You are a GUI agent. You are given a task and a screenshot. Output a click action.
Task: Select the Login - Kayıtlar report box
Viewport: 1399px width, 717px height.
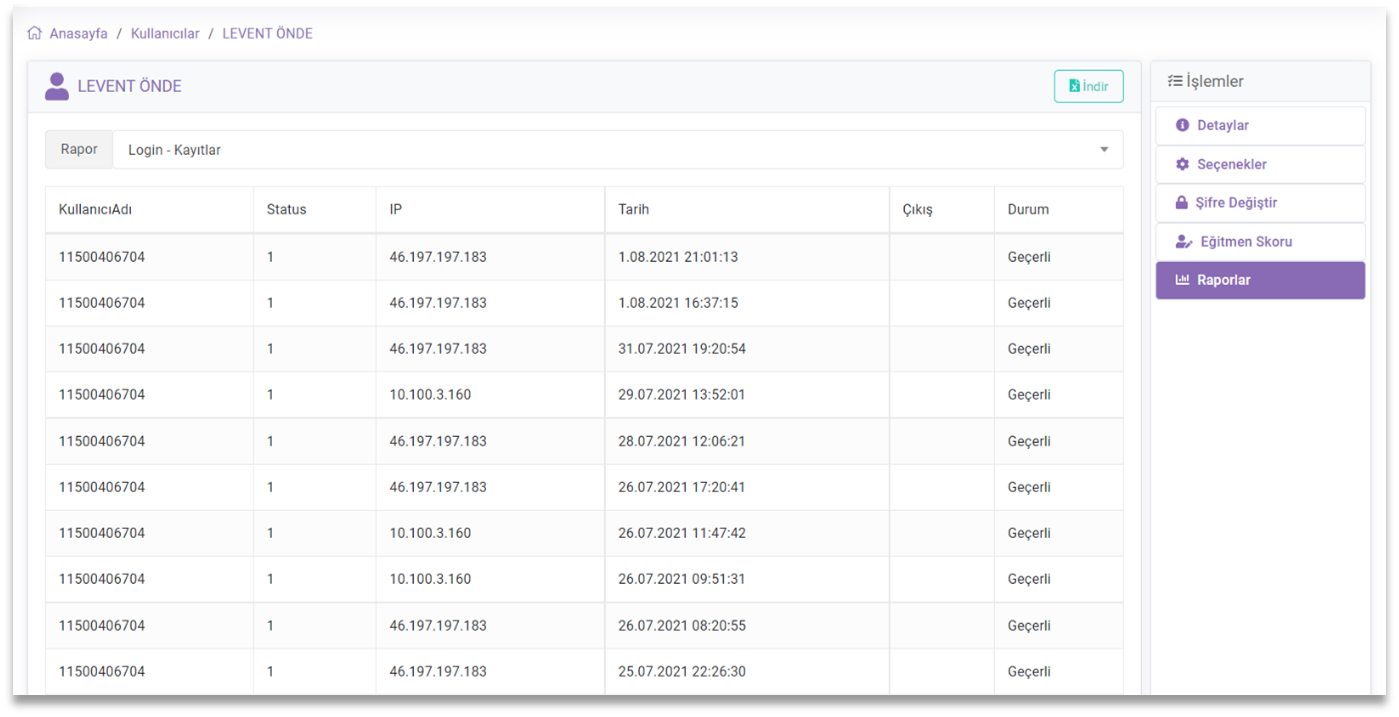click(600, 150)
